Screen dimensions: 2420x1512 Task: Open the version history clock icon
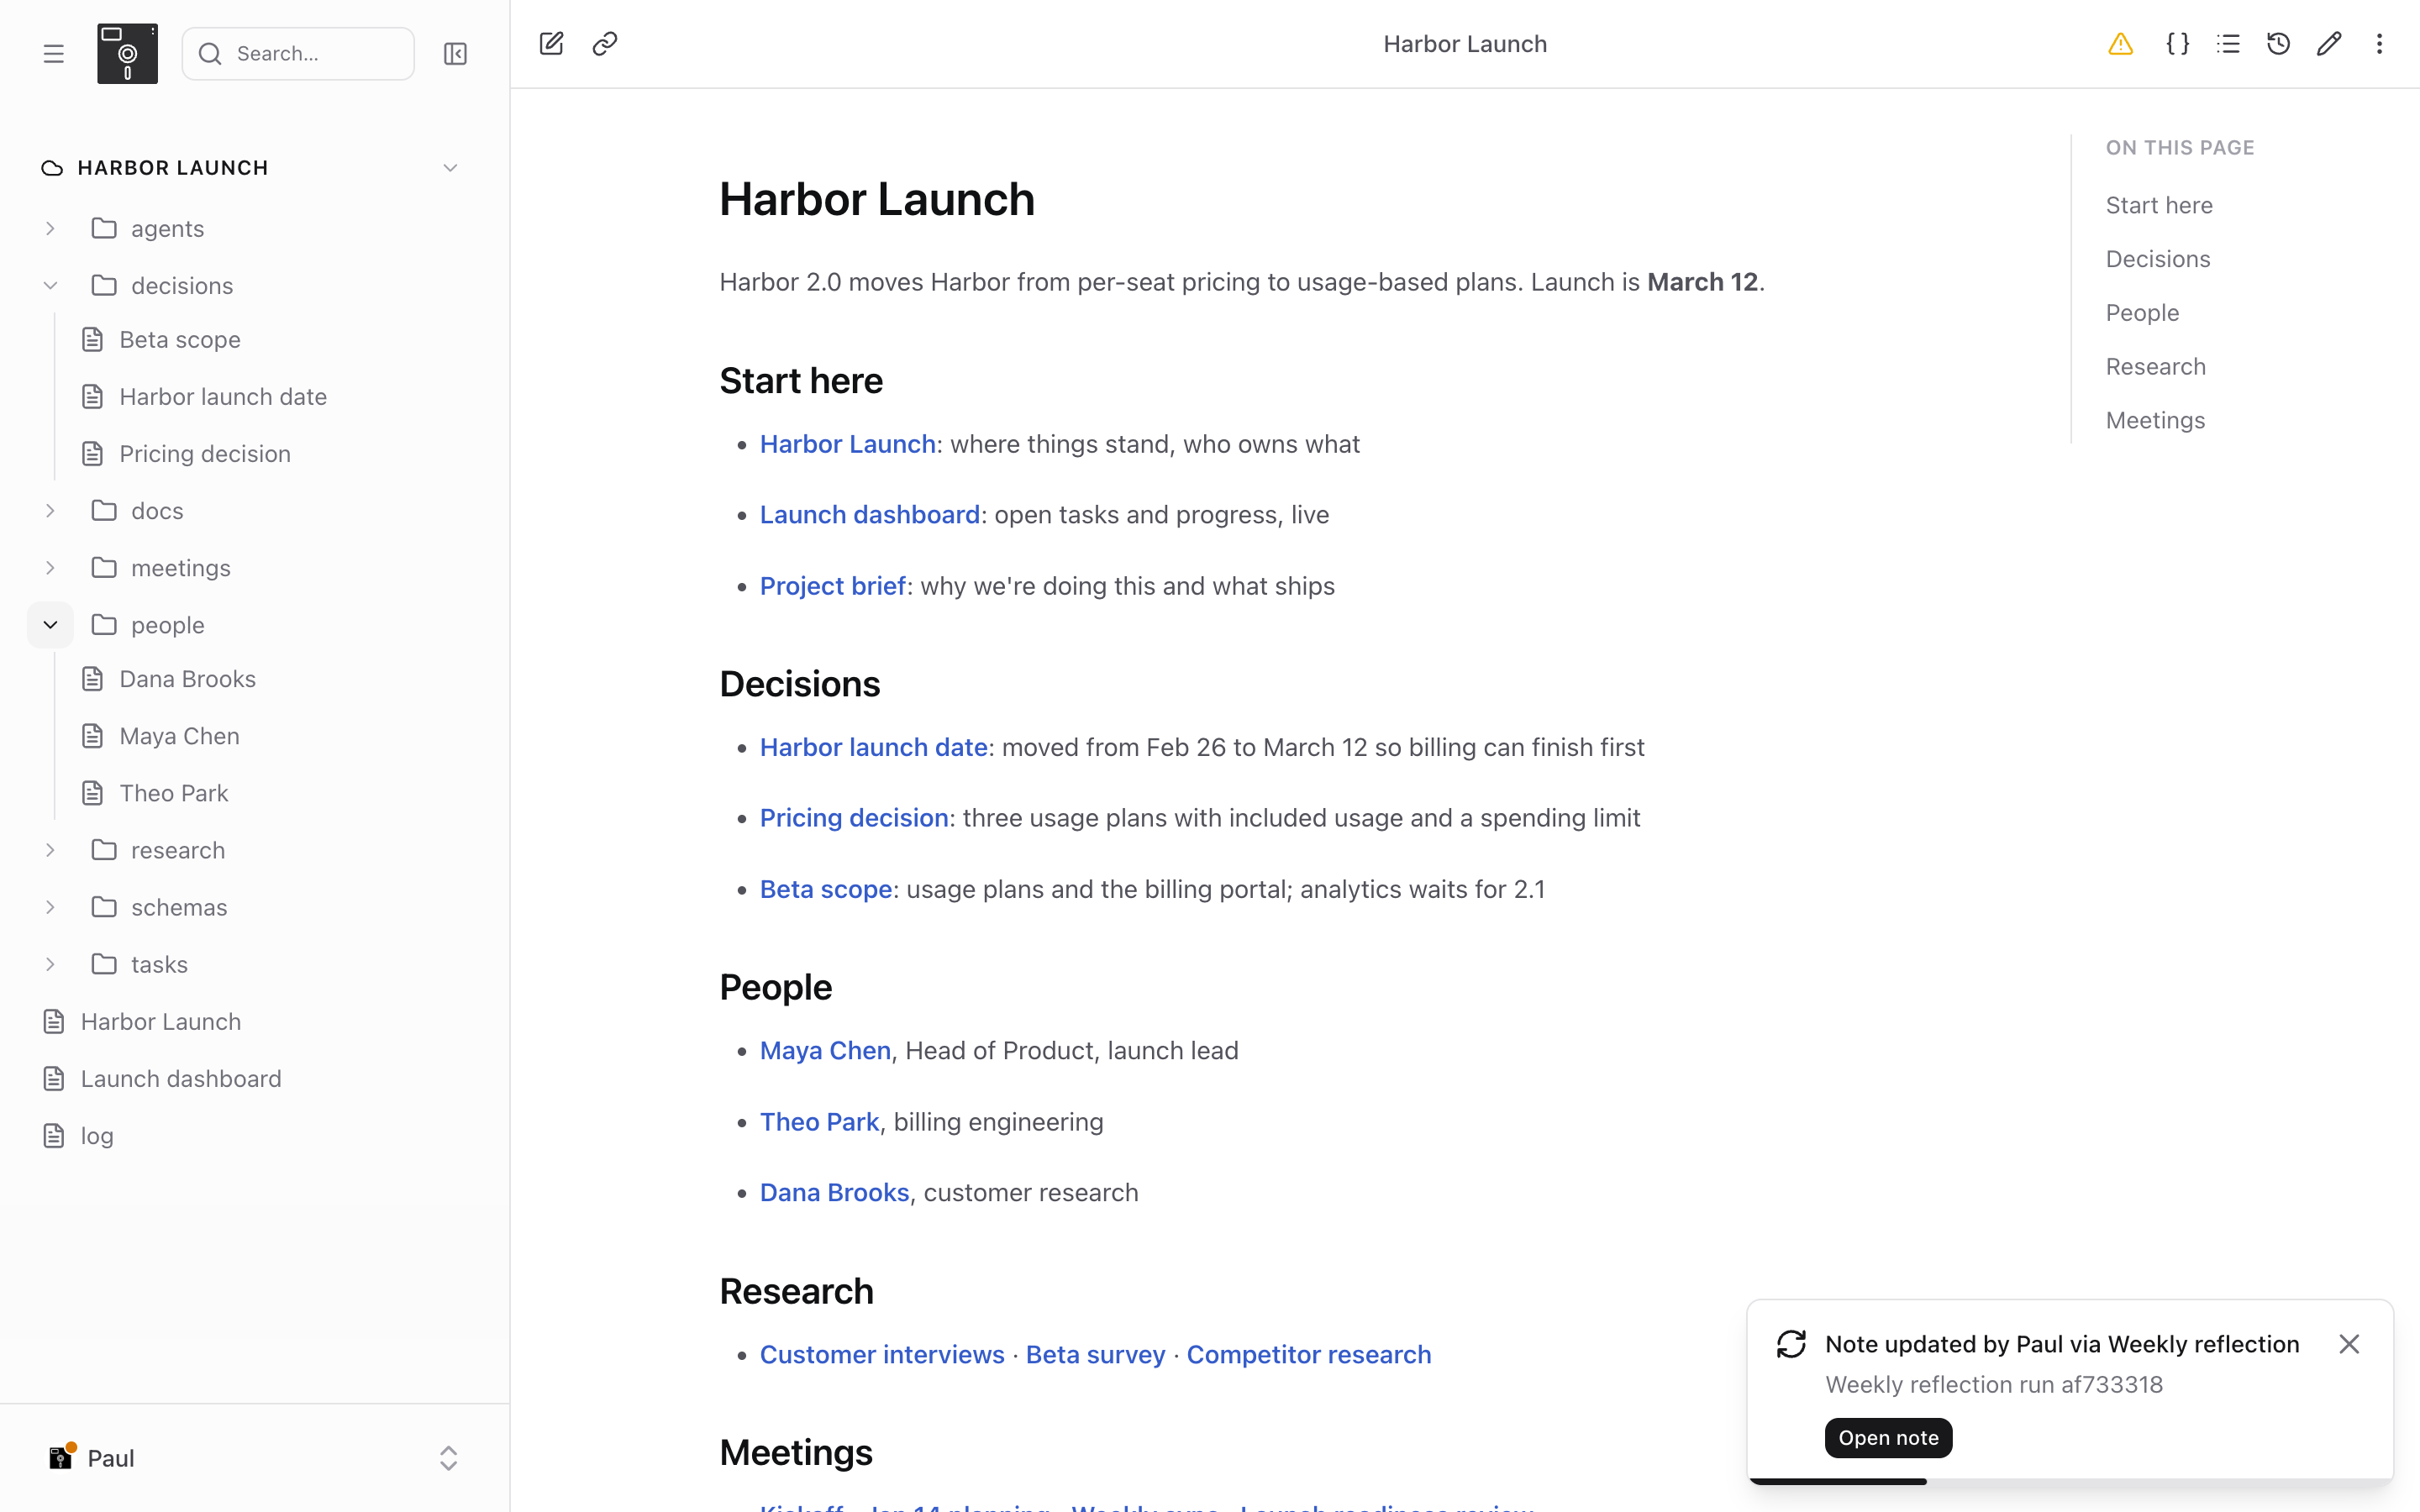[2278, 44]
